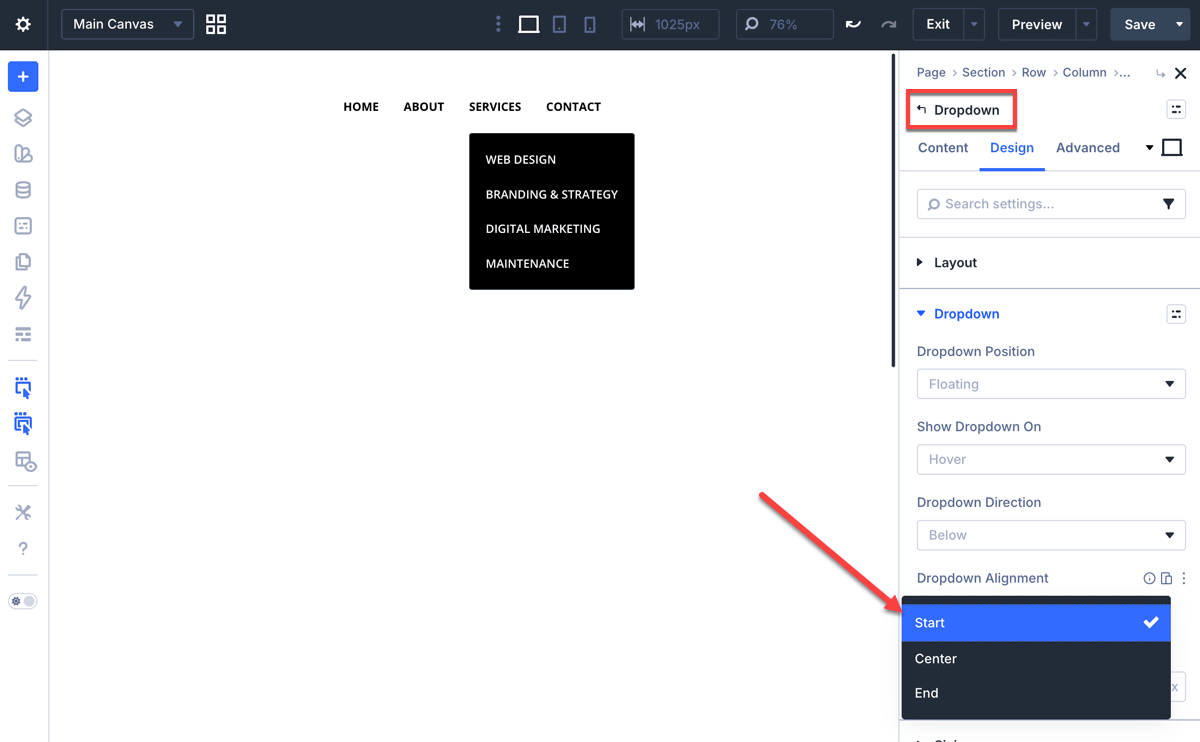Image resolution: width=1200 pixels, height=742 pixels.
Task: Click the Preview button
Action: pyautogui.click(x=1036, y=24)
